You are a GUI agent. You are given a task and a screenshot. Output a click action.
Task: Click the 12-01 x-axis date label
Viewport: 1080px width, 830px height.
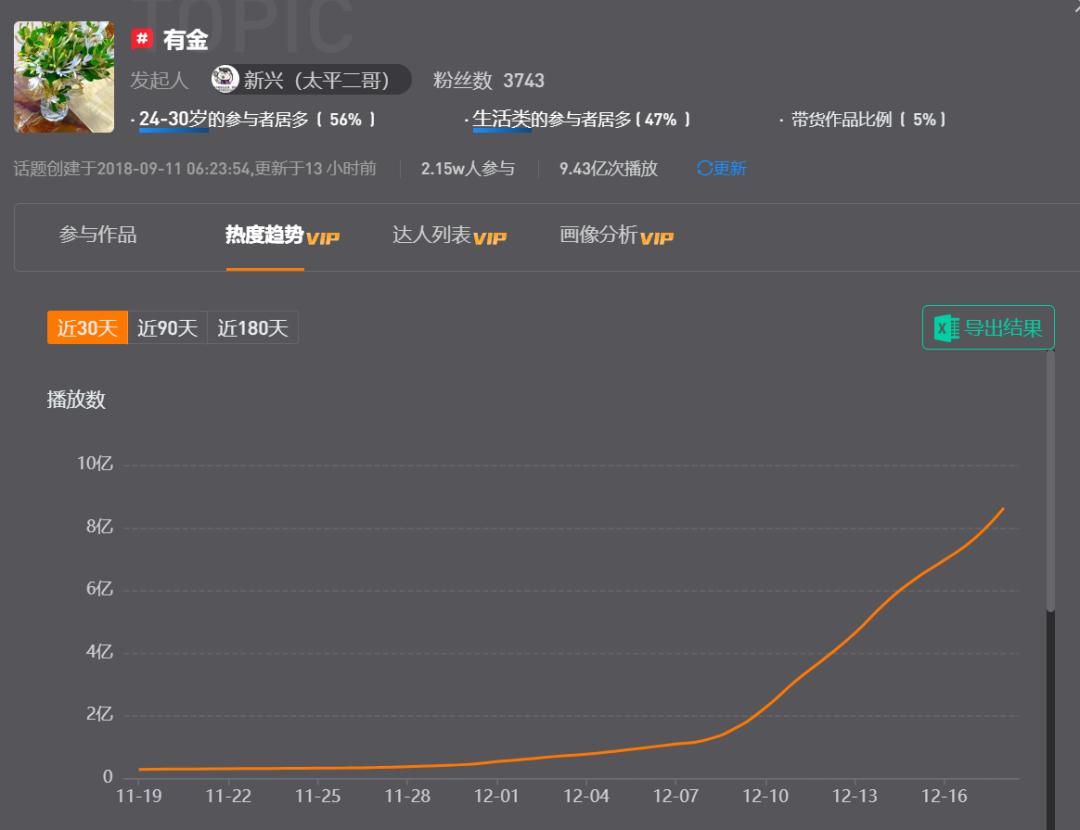click(496, 796)
